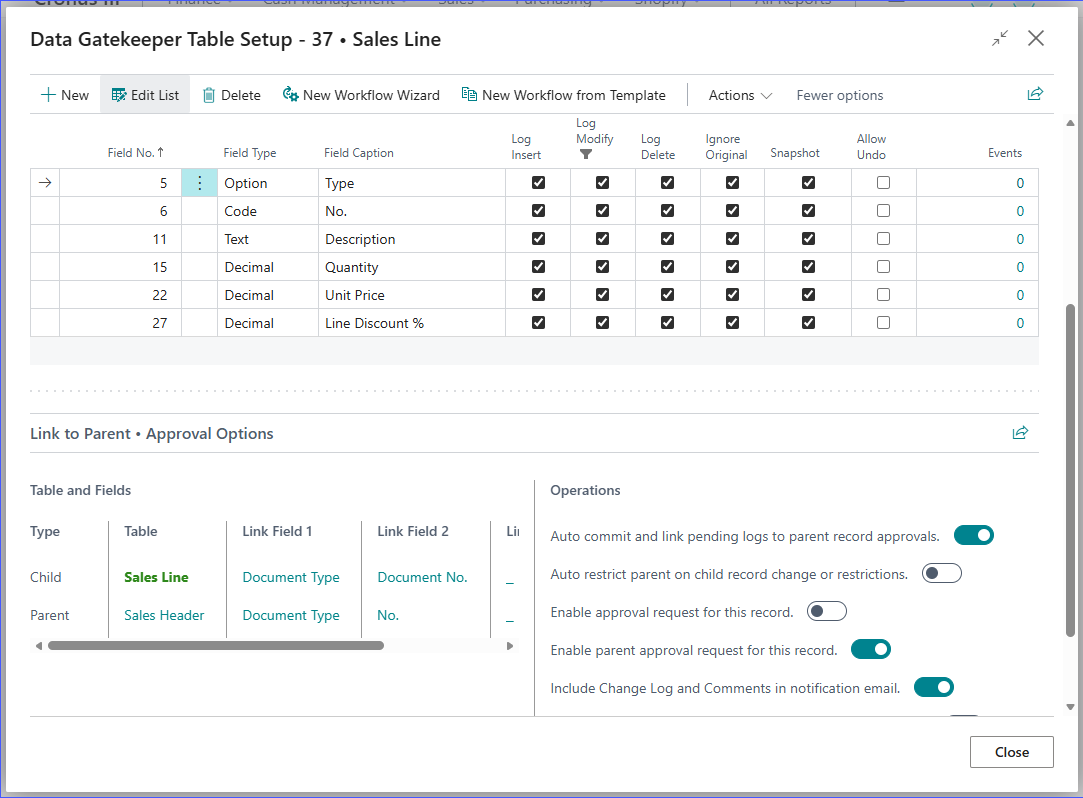Check Allow Undo for Unit Price

[883, 295]
